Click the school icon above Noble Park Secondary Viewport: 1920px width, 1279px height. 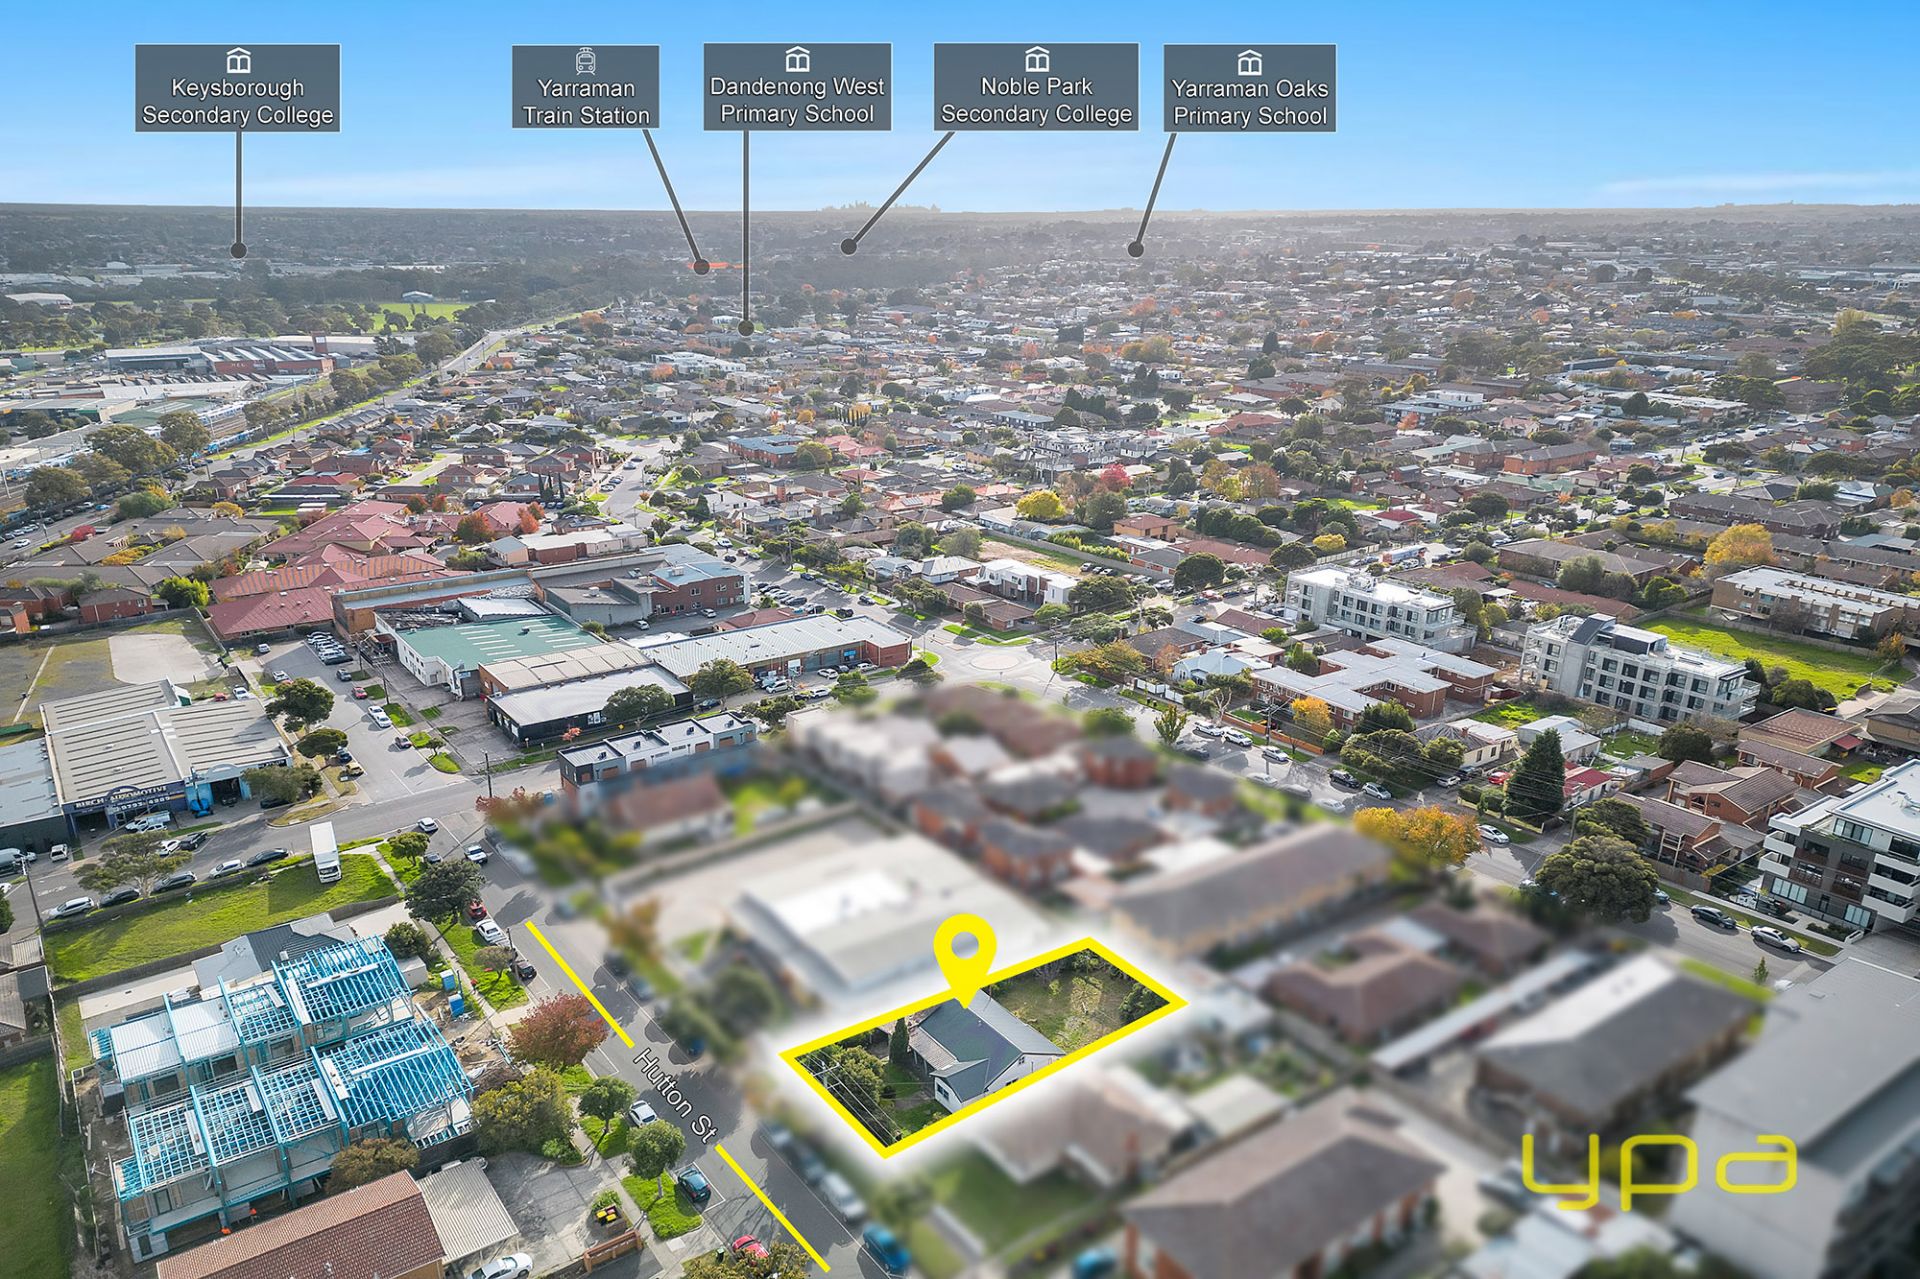point(1037,59)
